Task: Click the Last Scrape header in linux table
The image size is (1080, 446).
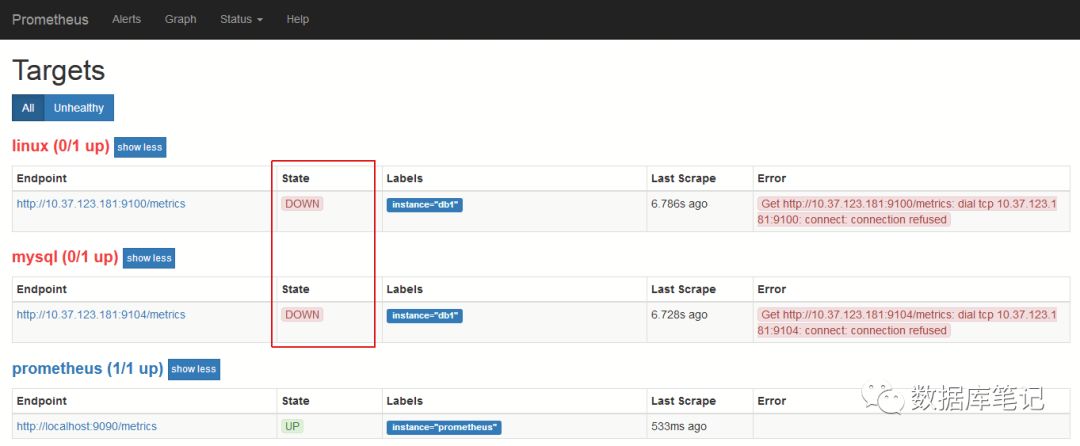Action: point(683,178)
